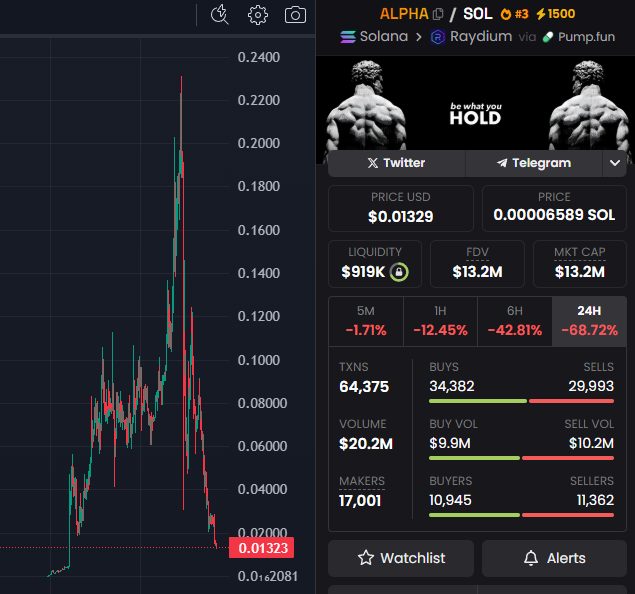Click the red 0.01323 current price label
This screenshot has height=594, width=635.
(261, 548)
